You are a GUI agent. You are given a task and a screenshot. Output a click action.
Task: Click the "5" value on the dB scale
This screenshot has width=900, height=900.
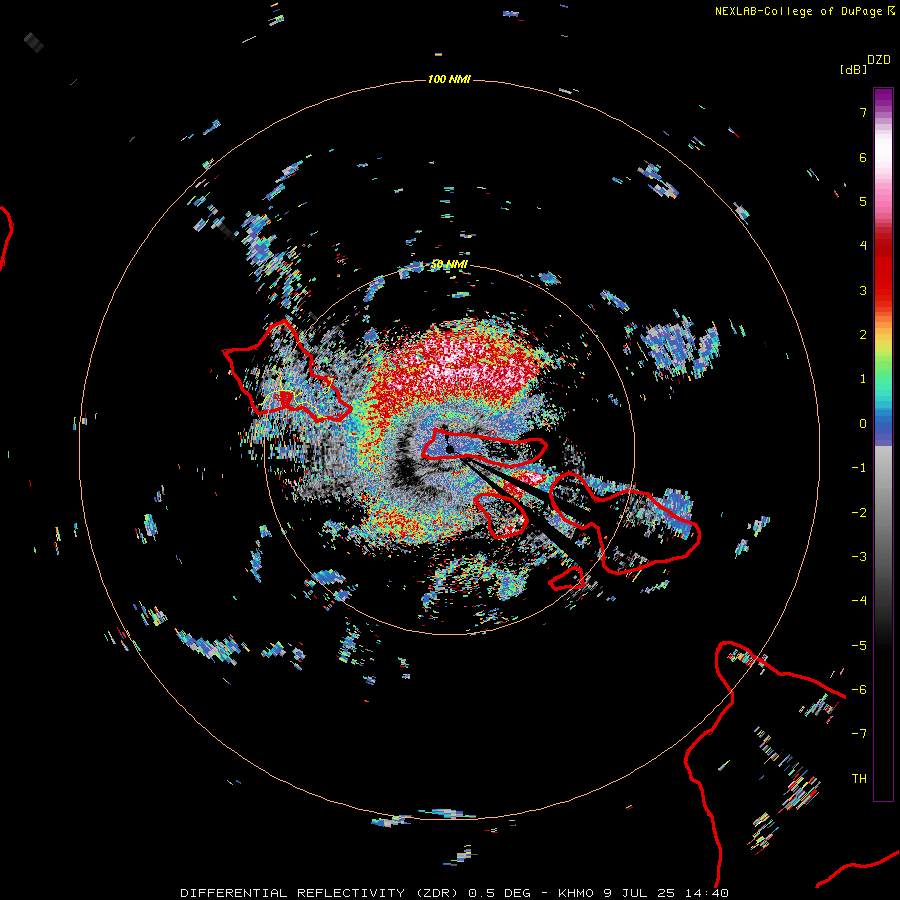point(863,201)
